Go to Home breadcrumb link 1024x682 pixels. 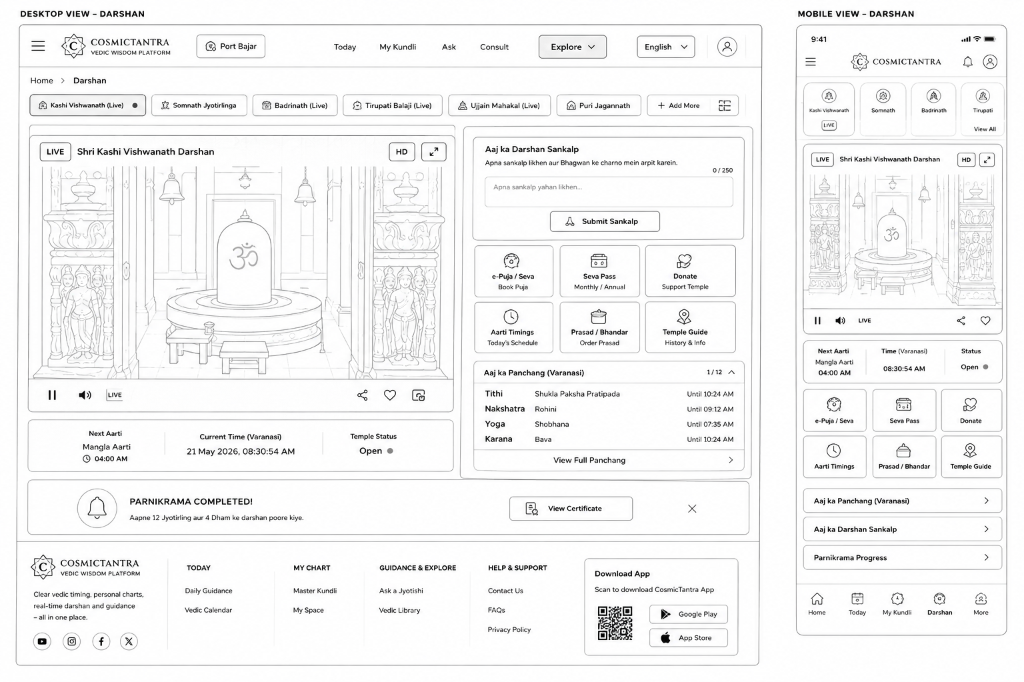(42, 80)
